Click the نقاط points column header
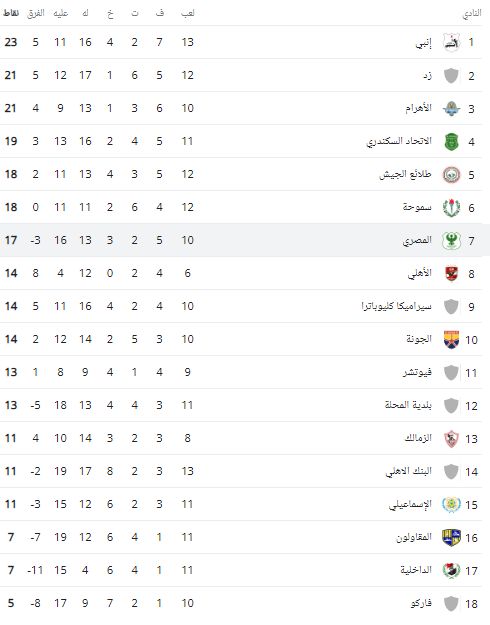This screenshot has width=490, height=625. [x=10, y=13]
